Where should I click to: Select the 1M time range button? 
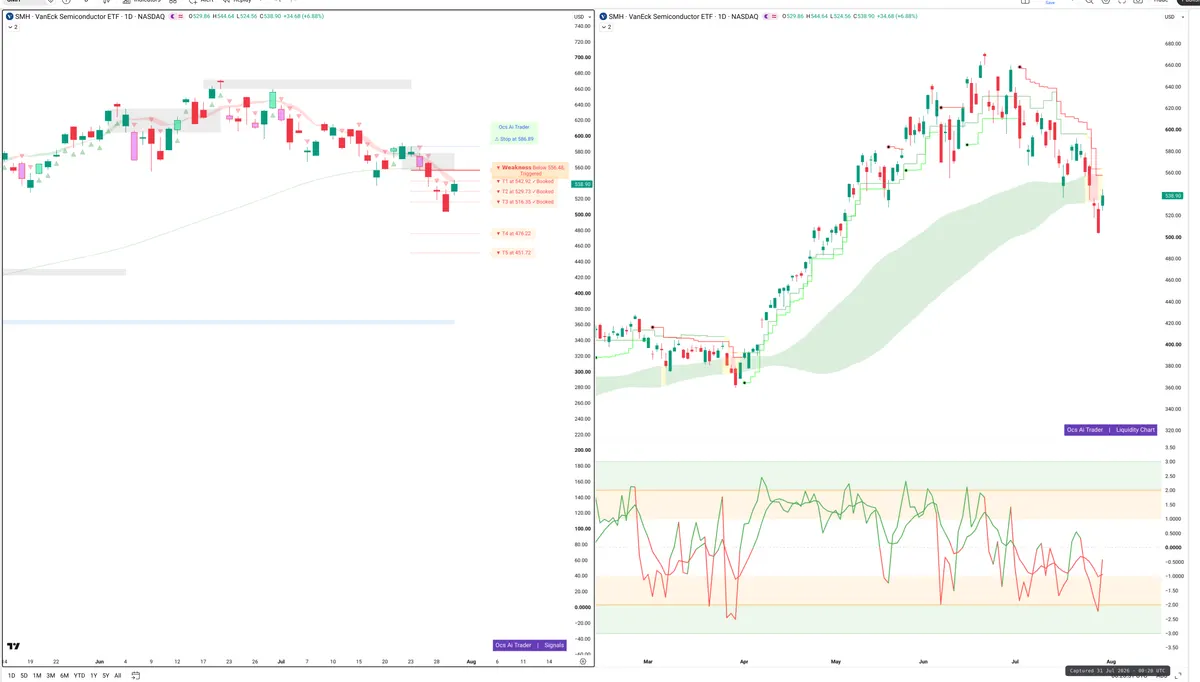click(x=37, y=676)
